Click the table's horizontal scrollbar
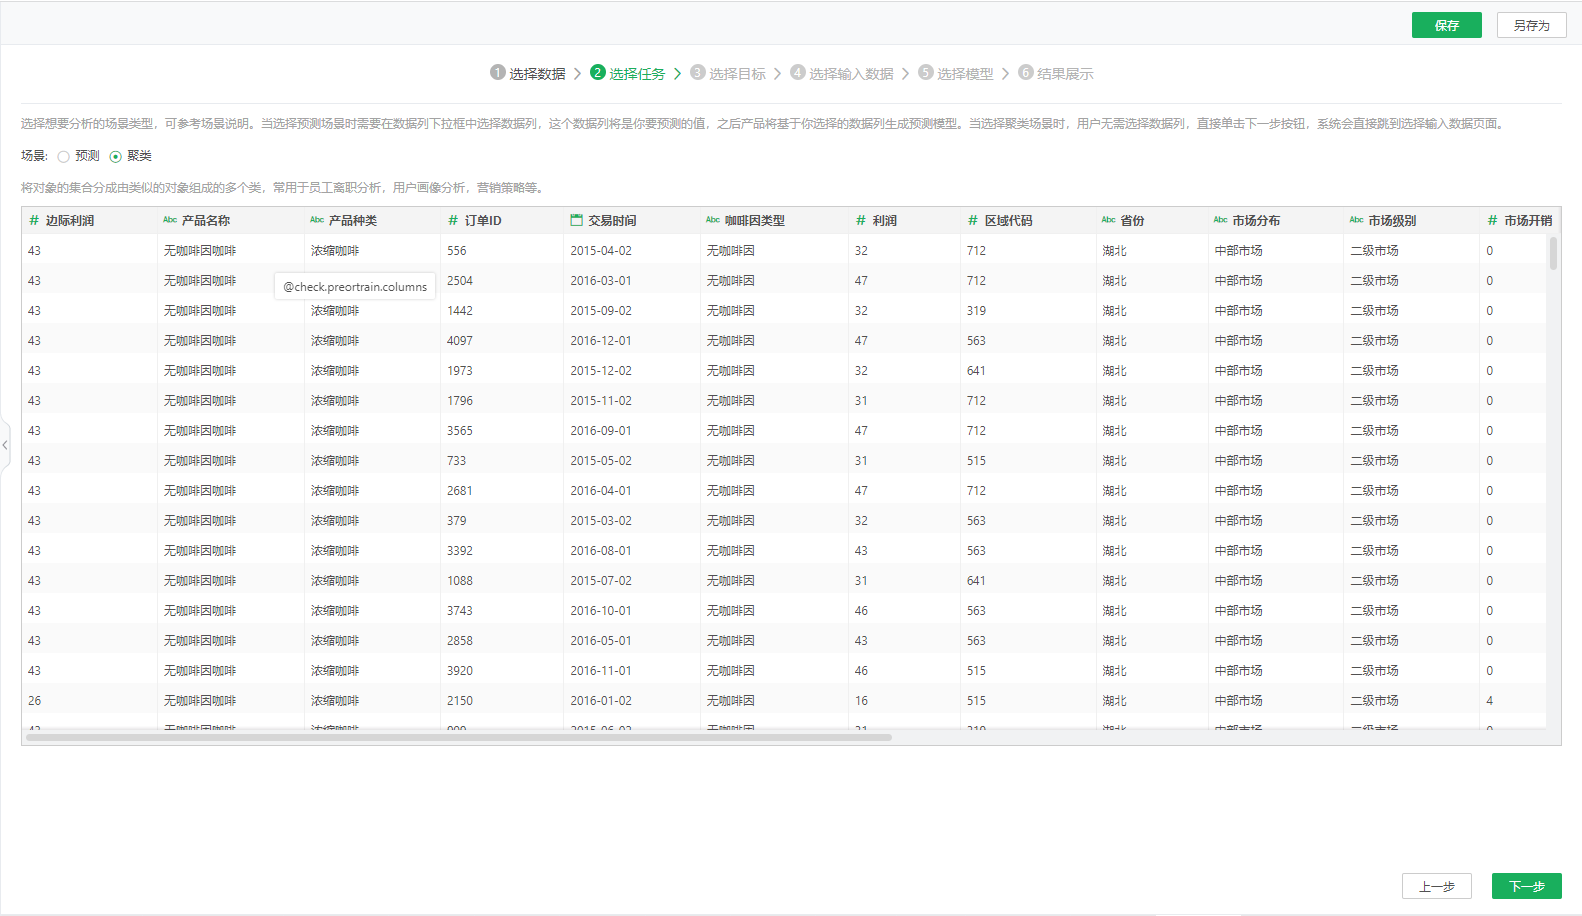This screenshot has width=1582, height=916. [x=458, y=738]
